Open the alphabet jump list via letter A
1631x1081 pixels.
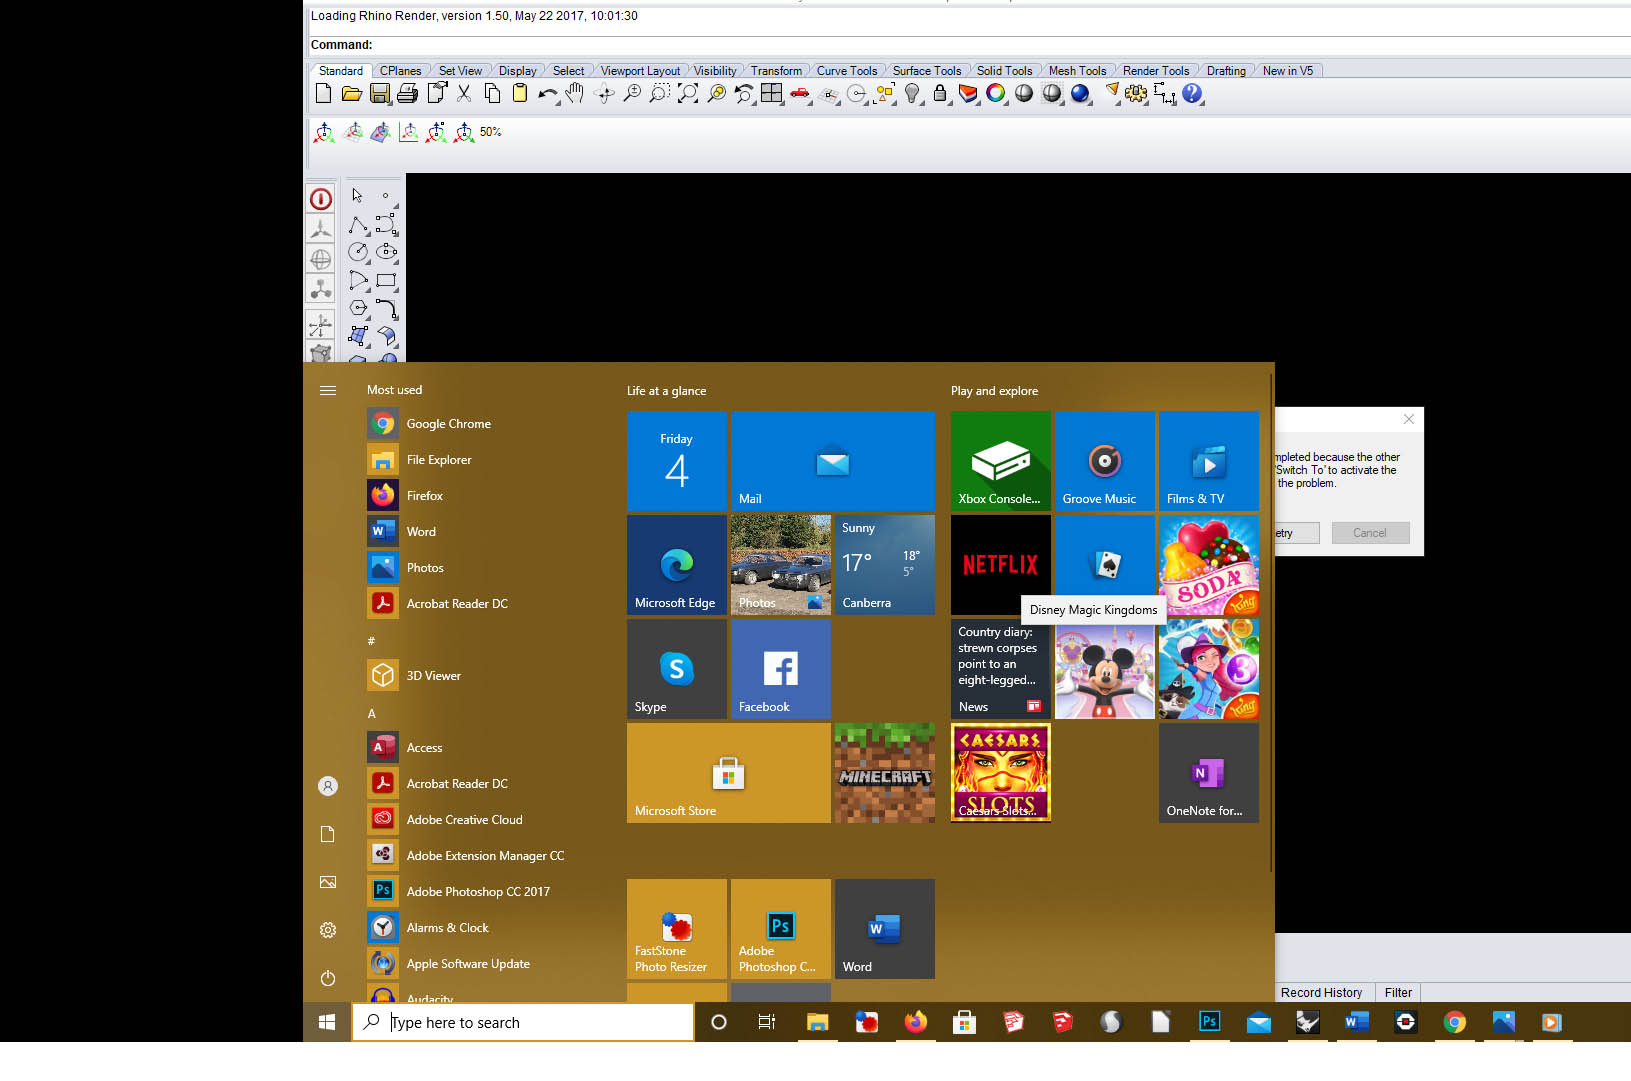coord(371,714)
